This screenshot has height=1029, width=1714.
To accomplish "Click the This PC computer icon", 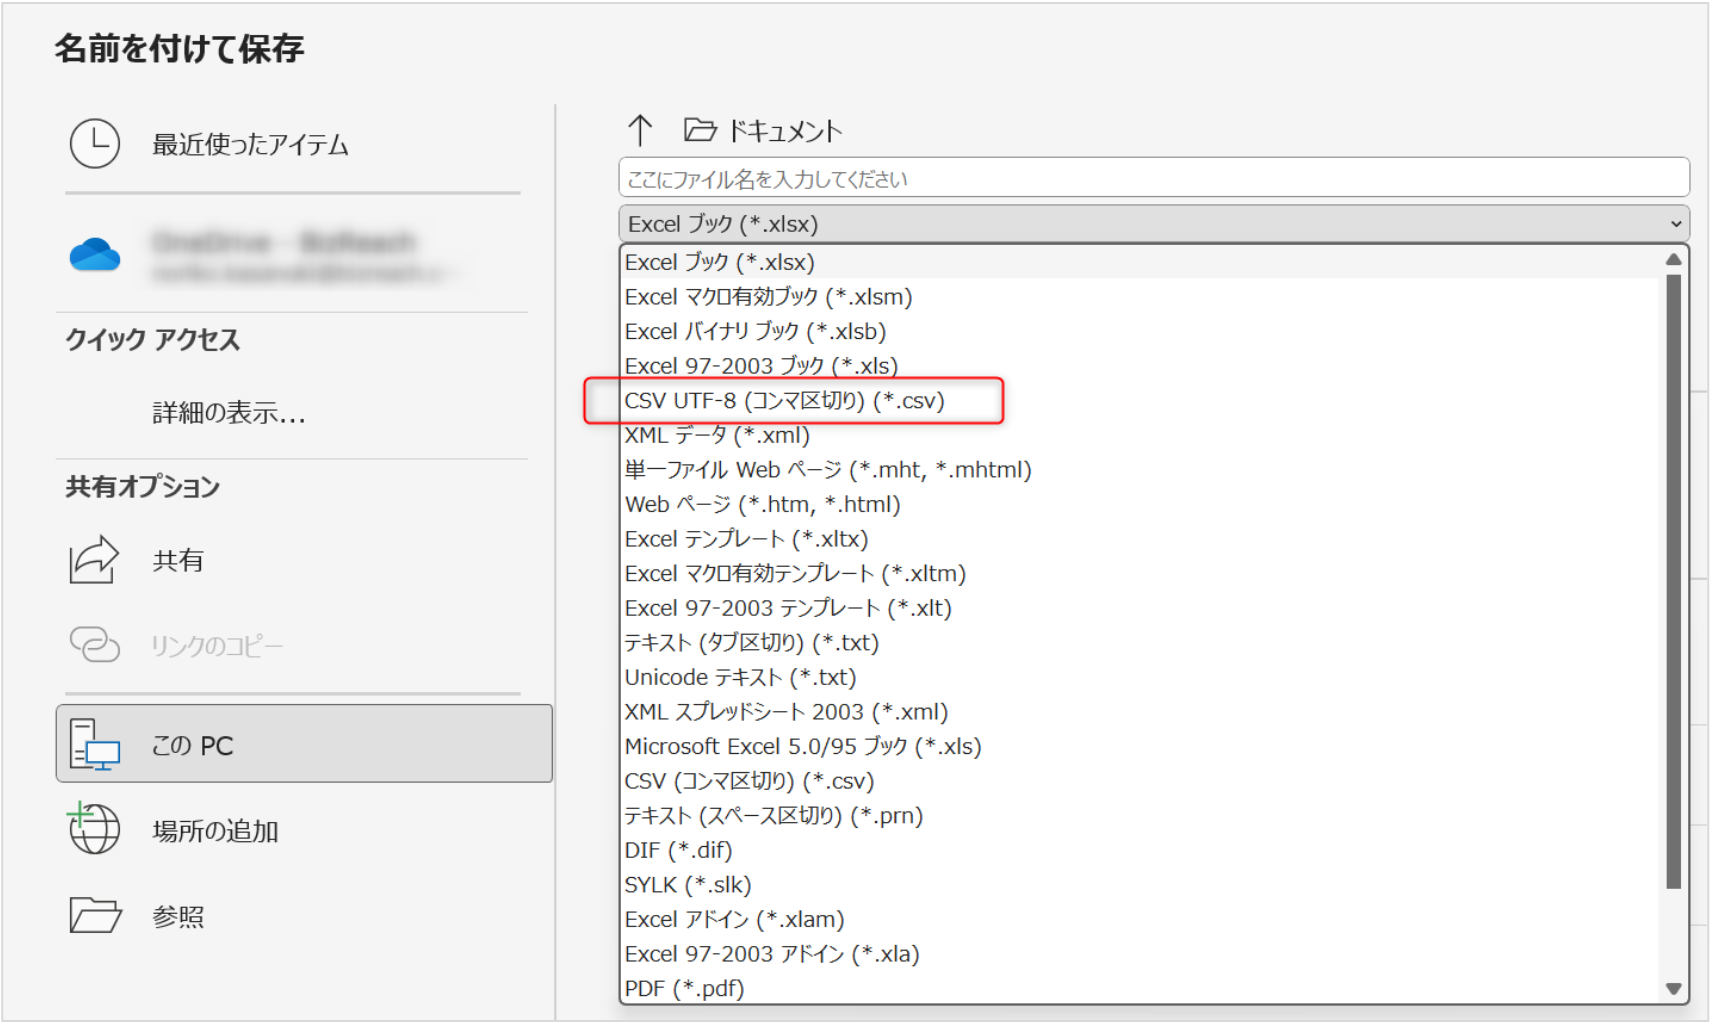I will tap(95, 745).
